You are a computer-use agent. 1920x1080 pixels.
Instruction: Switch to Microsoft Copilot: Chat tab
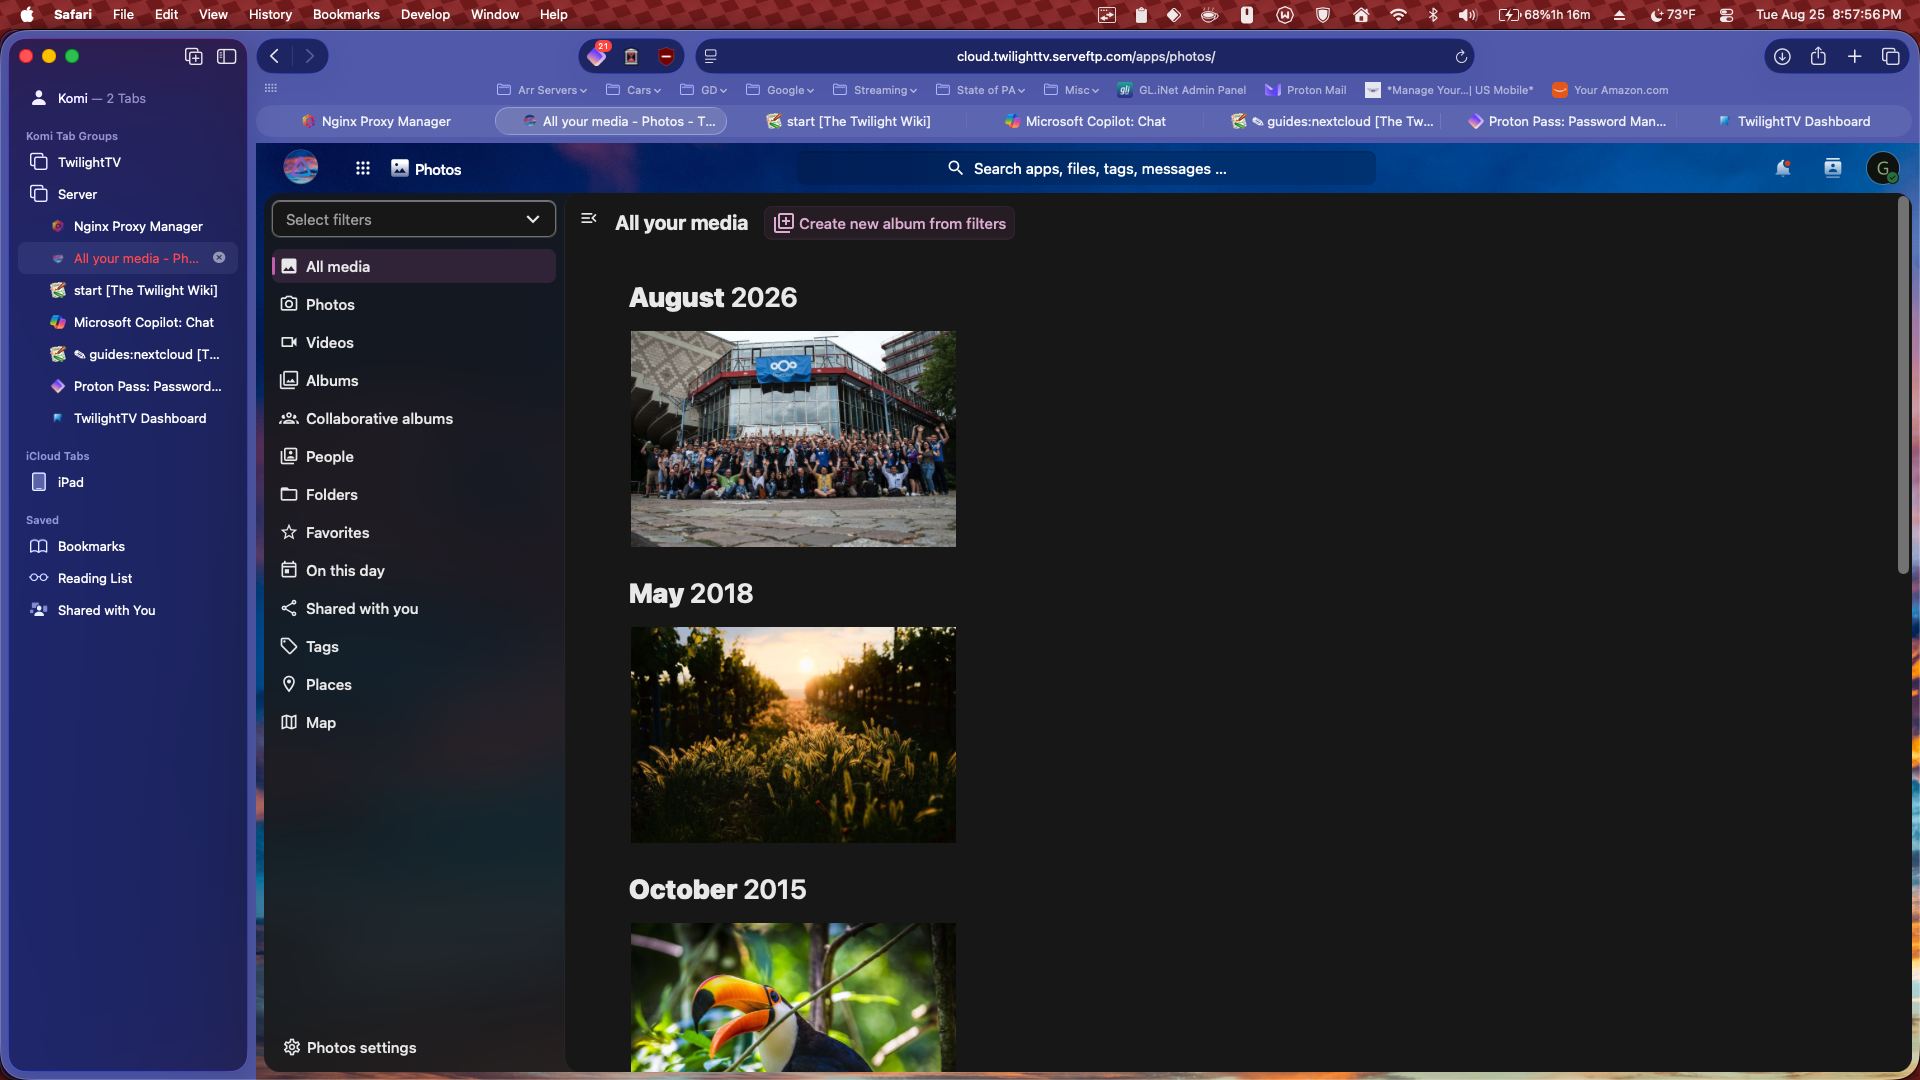(1086, 121)
